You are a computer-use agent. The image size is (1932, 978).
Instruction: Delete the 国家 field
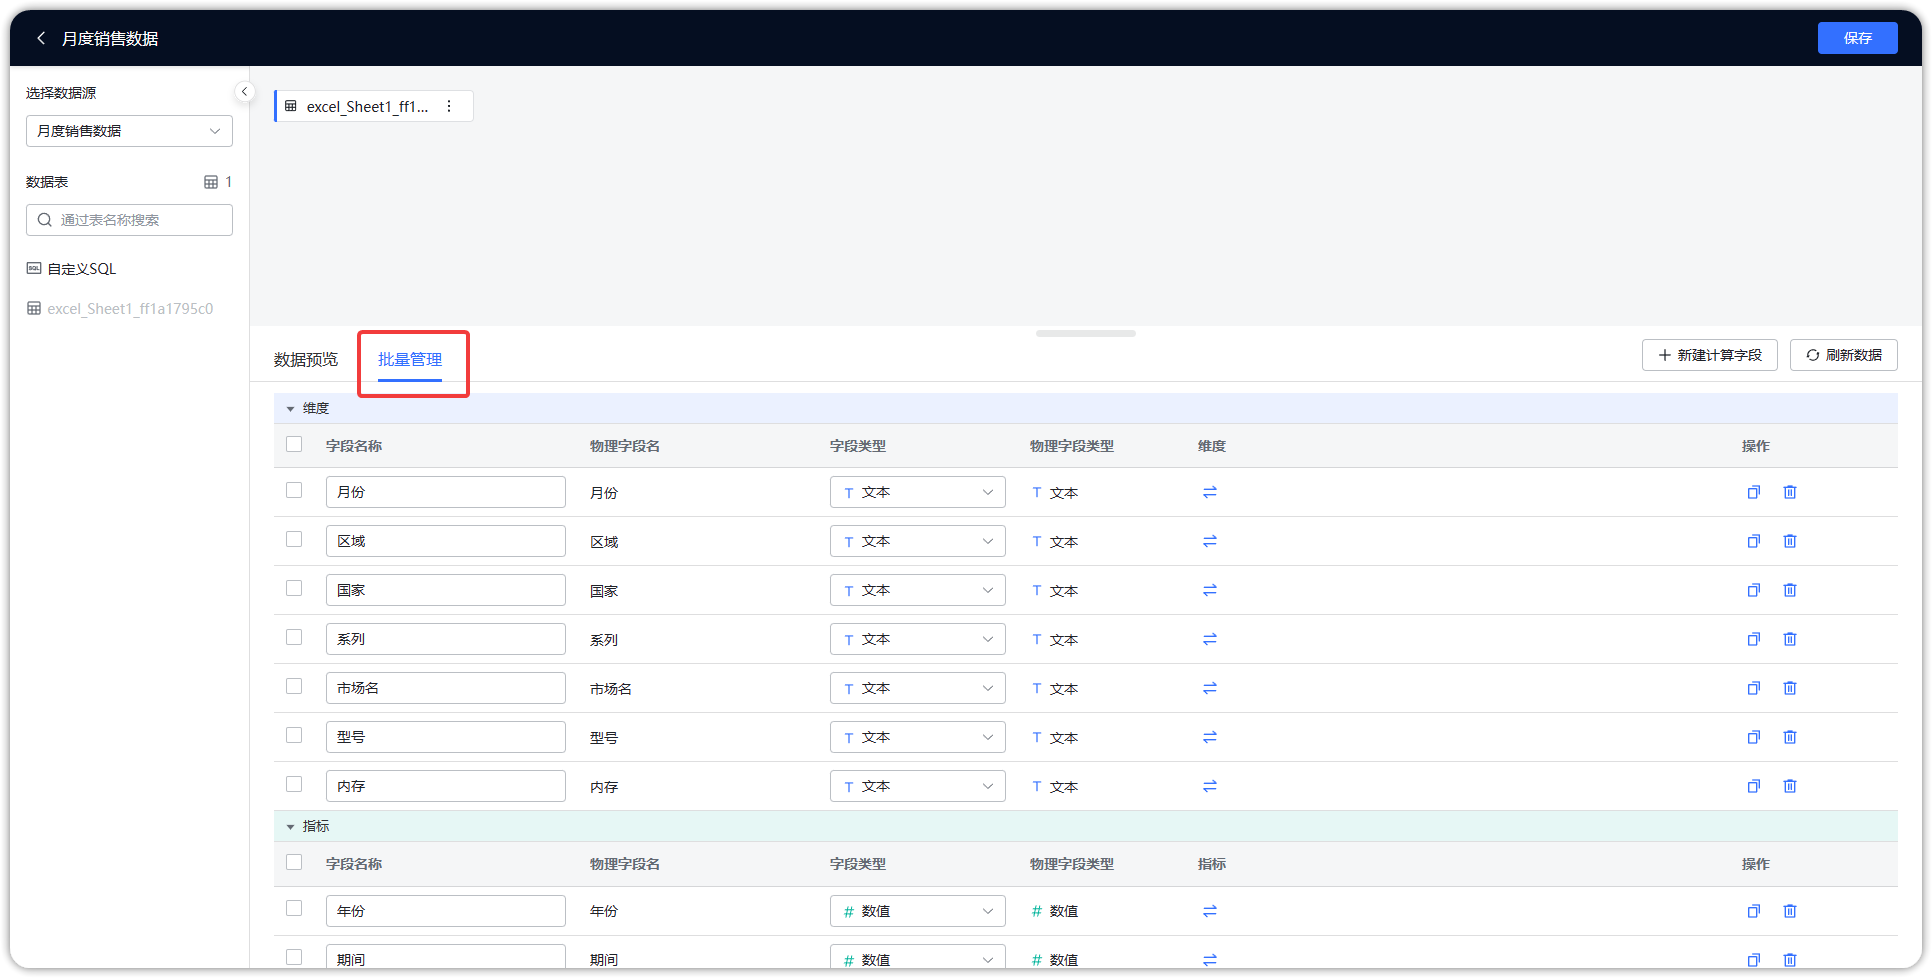tap(1790, 590)
